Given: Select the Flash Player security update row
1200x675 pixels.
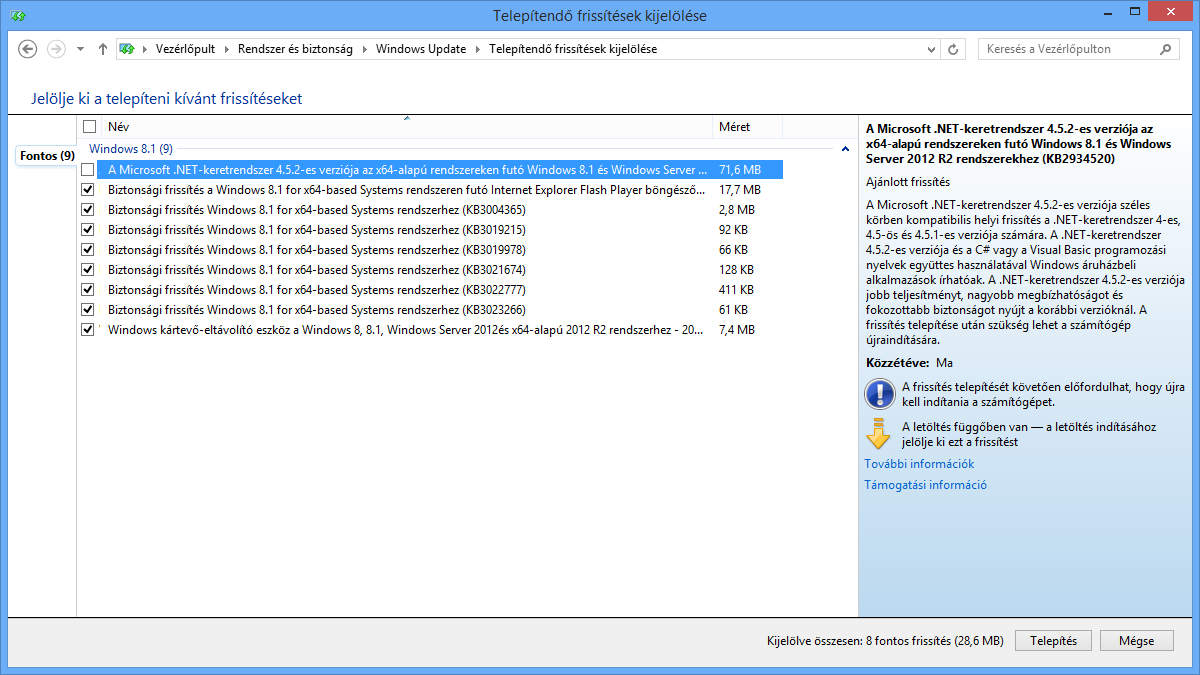Looking at the screenshot, I should (x=430, y=190).
